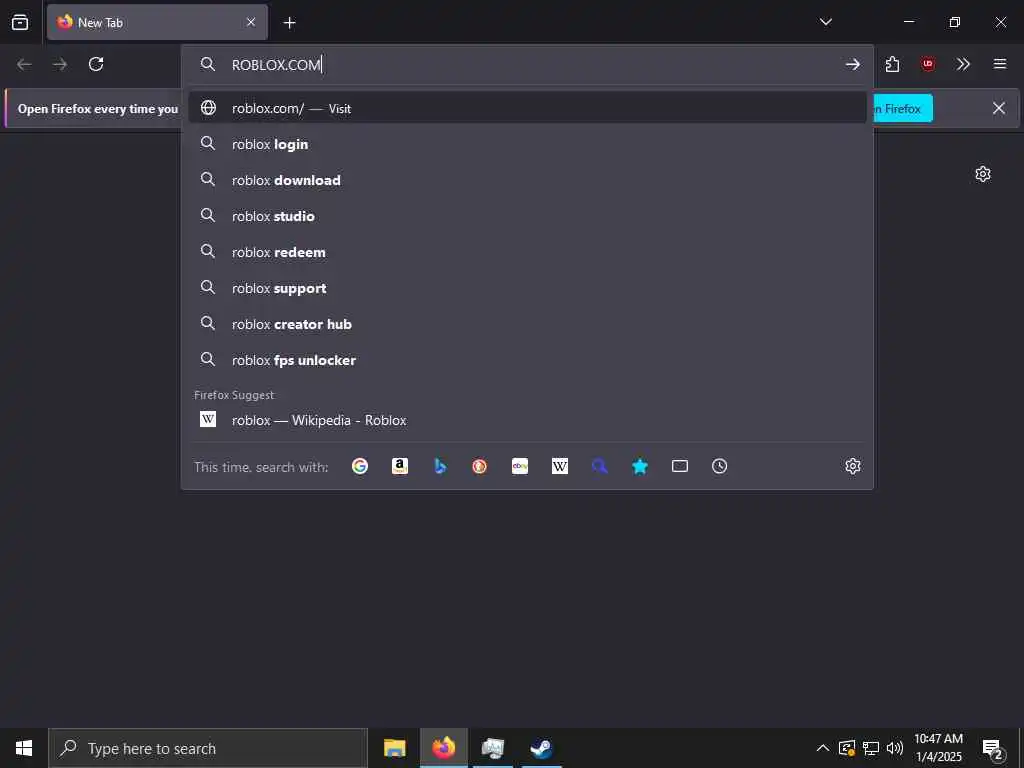The width and height of the screenshot is (1024, 768).
Task: Select roblox studio suggestion
Action: 527,216
